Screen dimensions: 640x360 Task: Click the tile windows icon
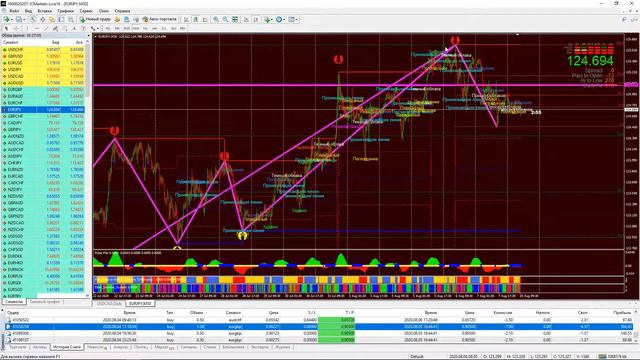(235, 19)
